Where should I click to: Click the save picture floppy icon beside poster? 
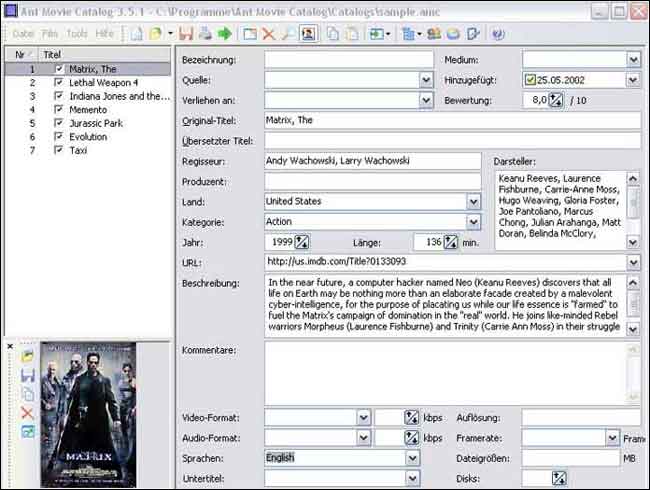[27, 375]
